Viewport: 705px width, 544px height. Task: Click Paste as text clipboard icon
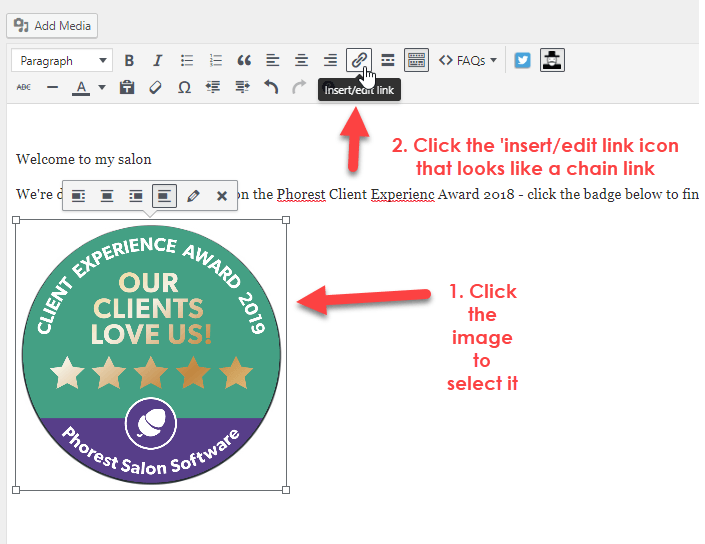127,87
